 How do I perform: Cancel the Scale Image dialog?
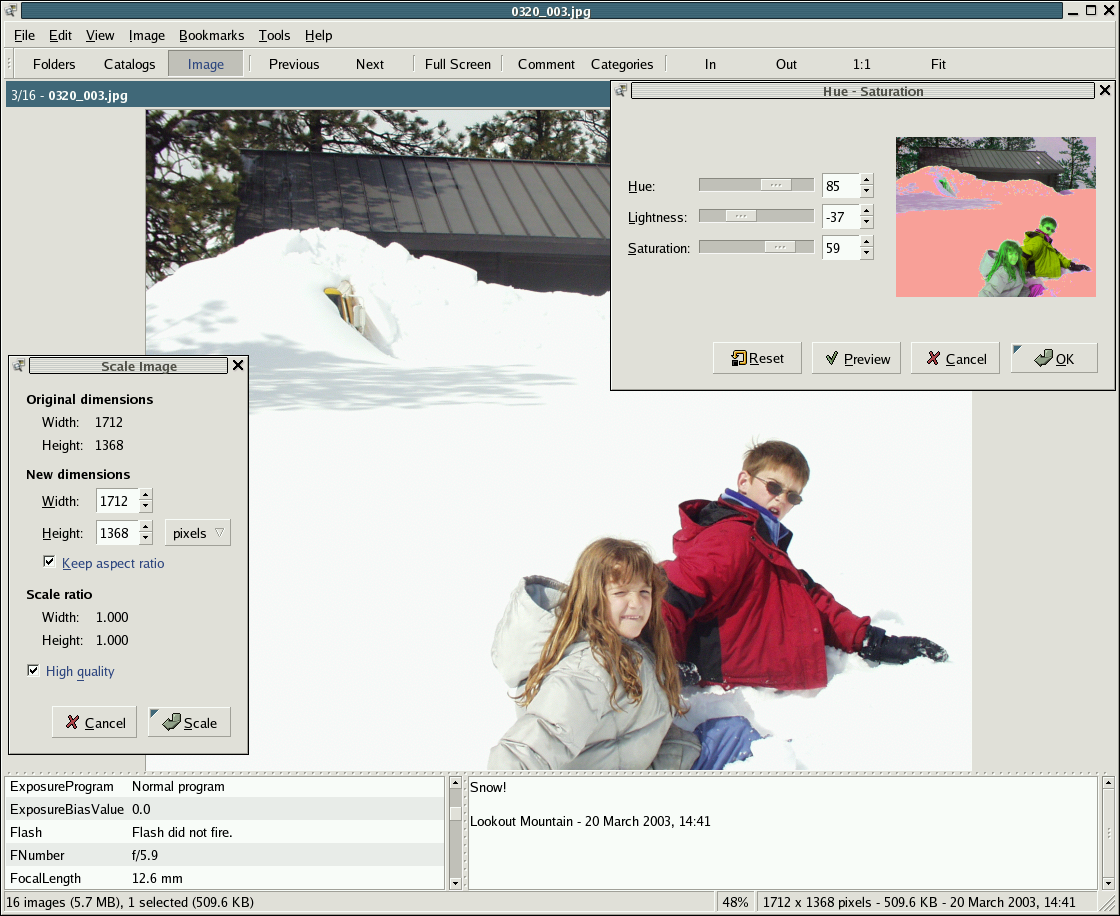(94, 722)
